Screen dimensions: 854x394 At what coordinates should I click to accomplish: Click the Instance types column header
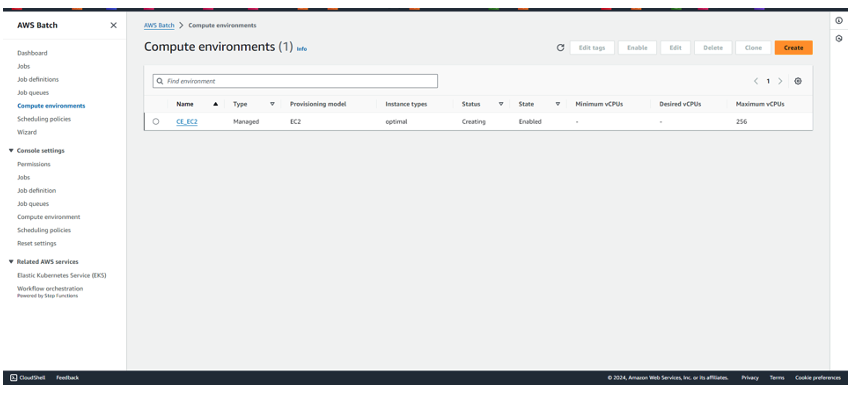pyautogui.click(x=406, y=104)
